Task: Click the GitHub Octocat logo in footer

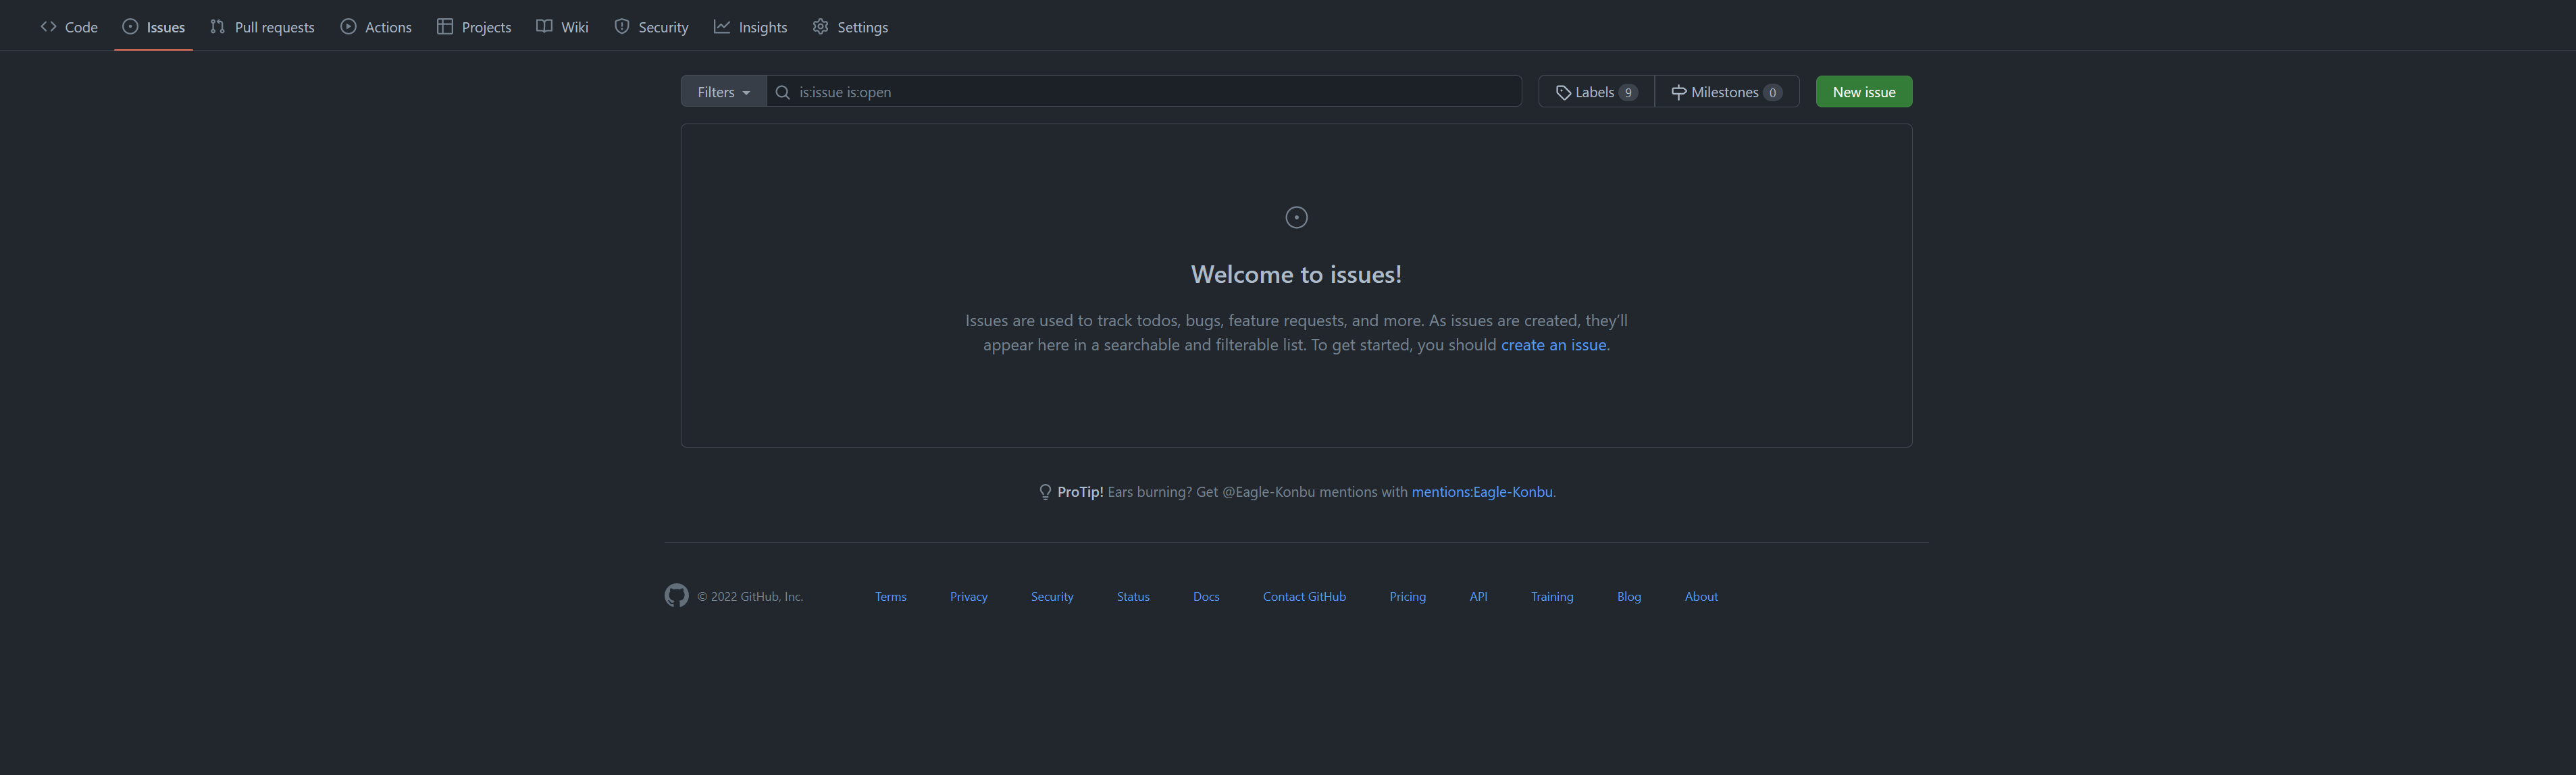Action: pos(676,596)
